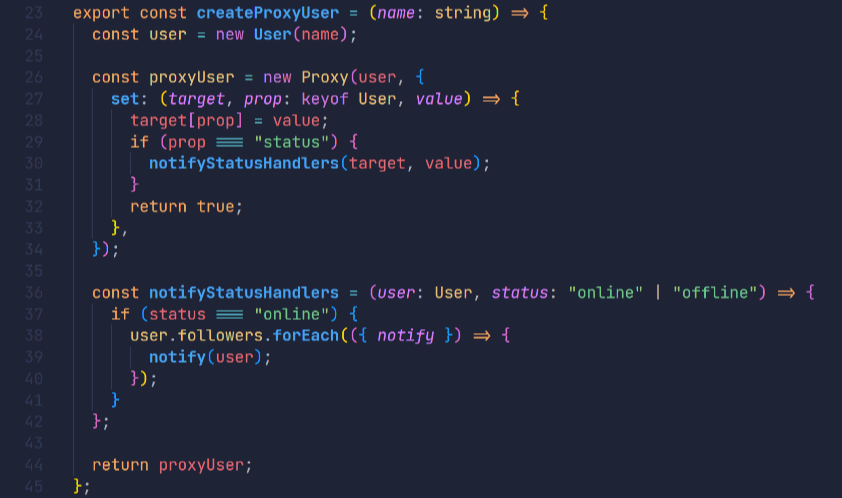Image resolution: width=842 pixels, height=498 pixels.
Task: Click the forEach method call
Action: (306, 335)
